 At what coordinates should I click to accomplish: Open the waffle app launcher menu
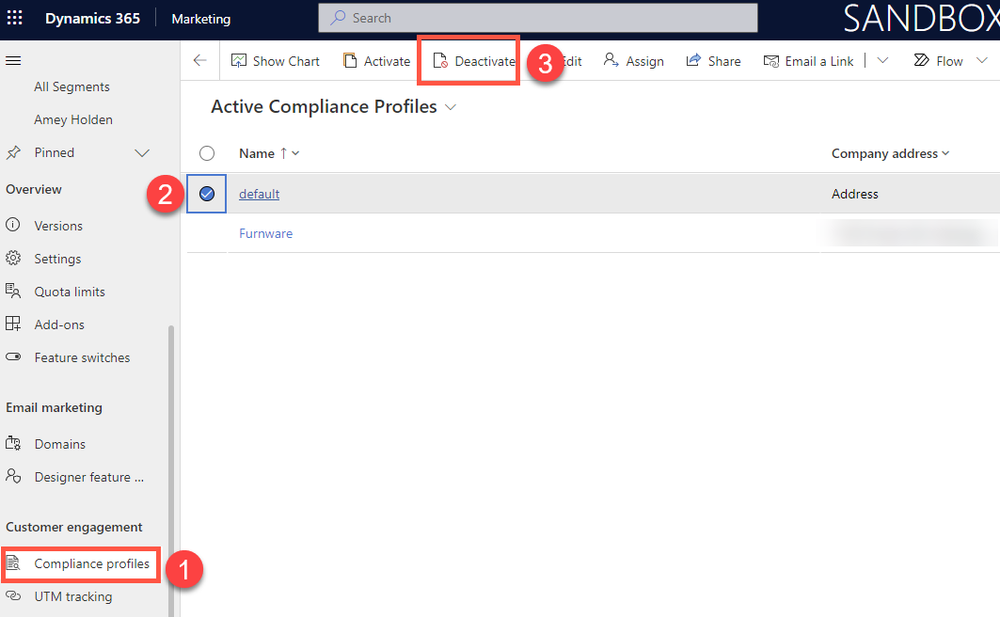coord(14,18)
